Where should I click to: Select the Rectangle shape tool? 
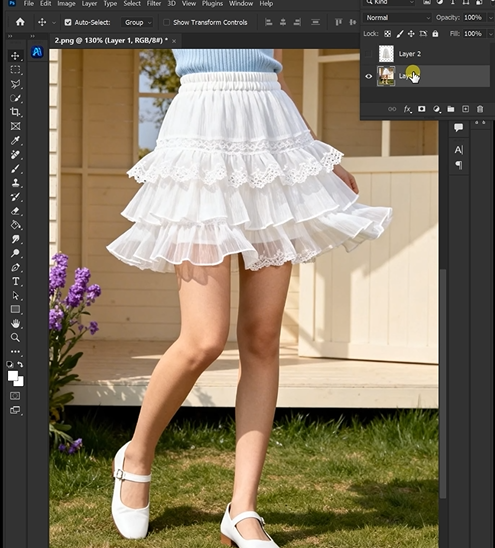click(x=15, y=309)
